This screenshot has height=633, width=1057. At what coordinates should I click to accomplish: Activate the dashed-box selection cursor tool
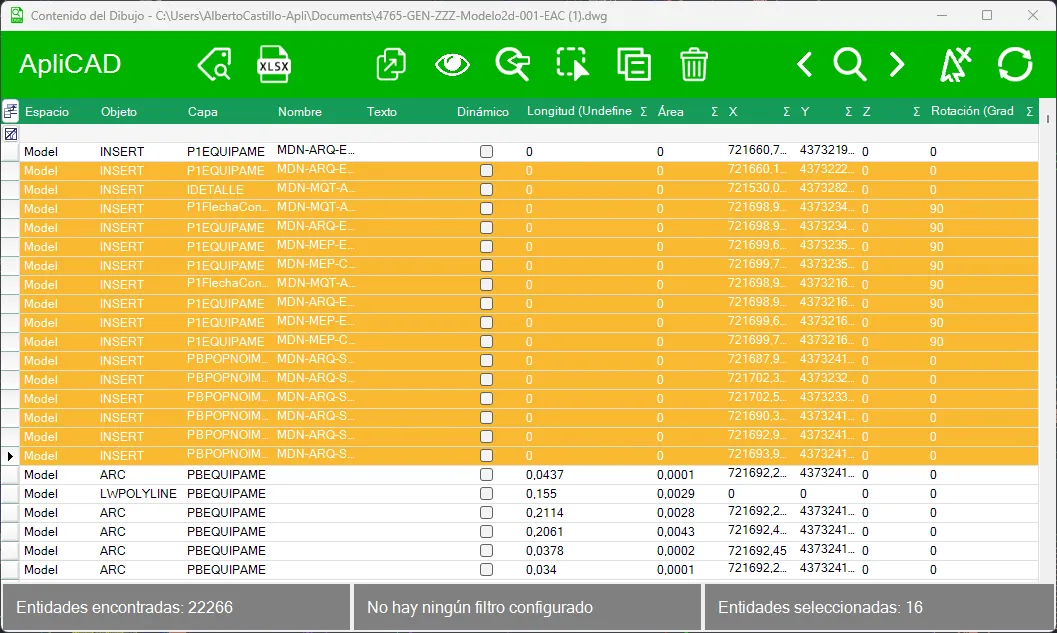click(x=572, y=65)
